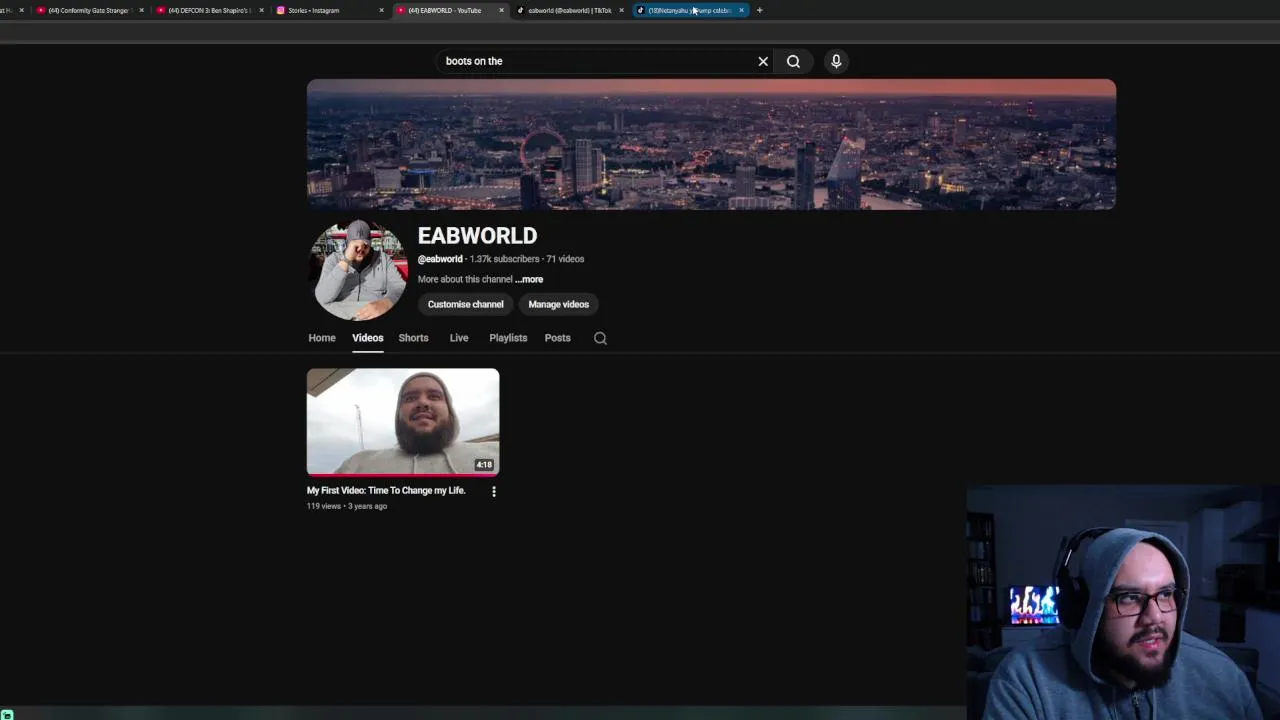Open the Shorts channel tab

[x=413, y=338]
